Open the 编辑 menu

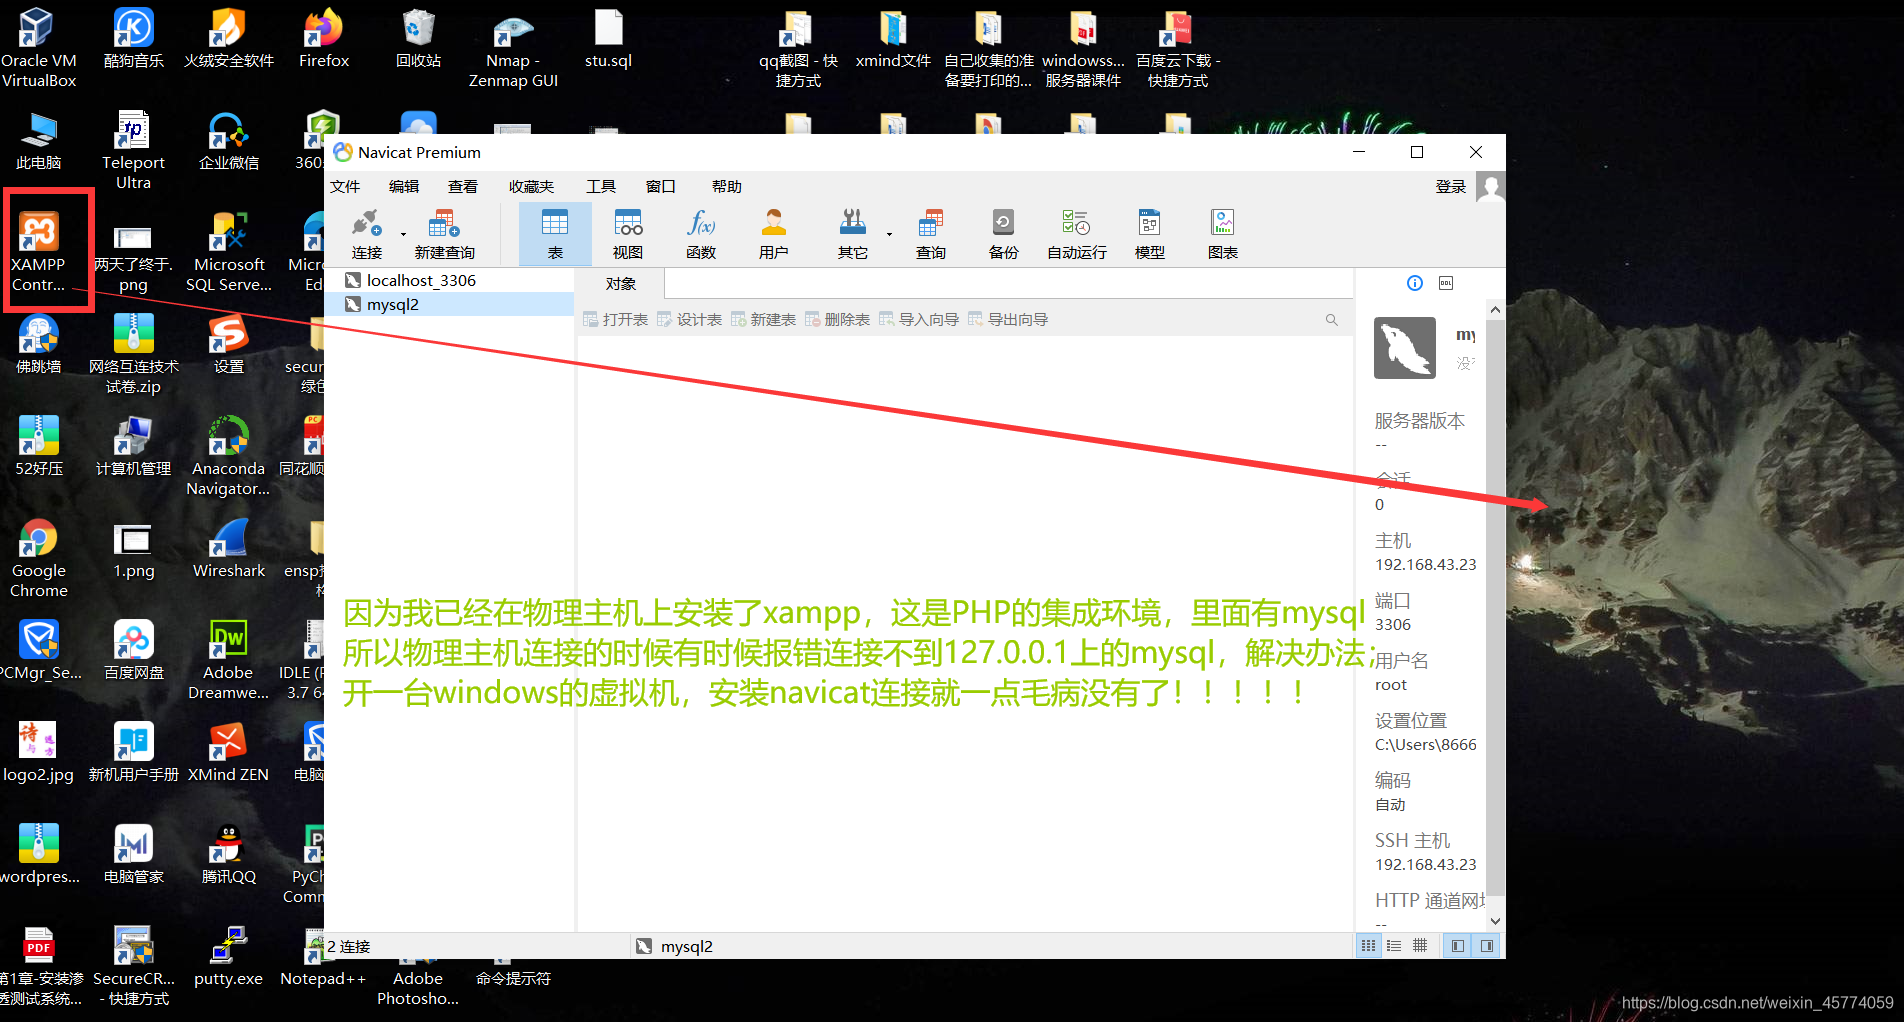tap(404, 187)
